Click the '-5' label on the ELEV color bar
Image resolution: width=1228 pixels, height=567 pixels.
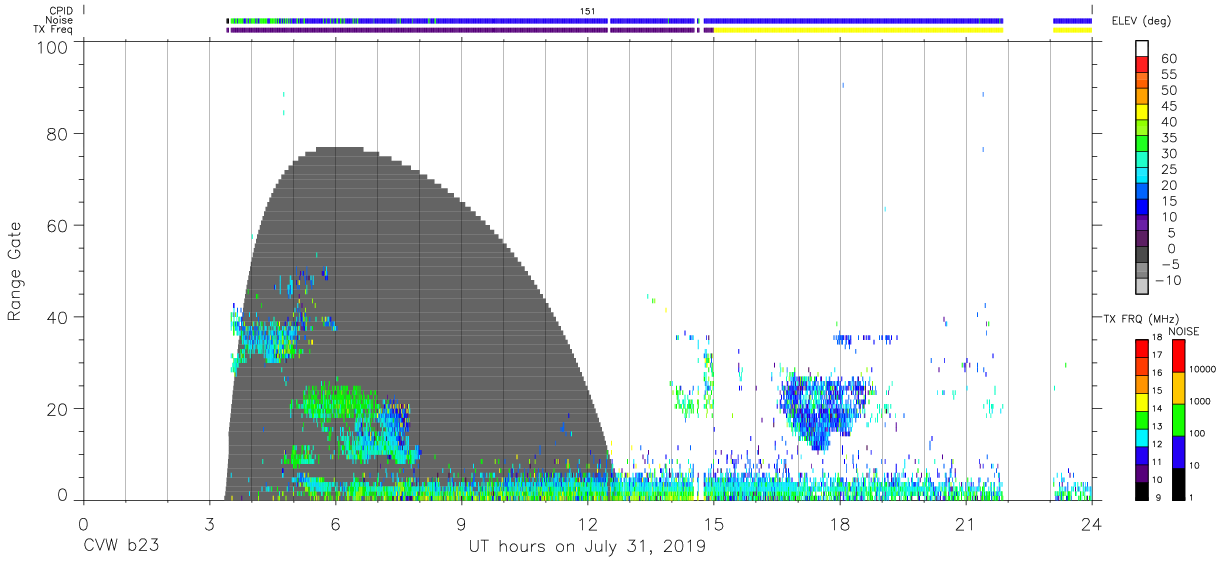click(x=1169, y=264)
